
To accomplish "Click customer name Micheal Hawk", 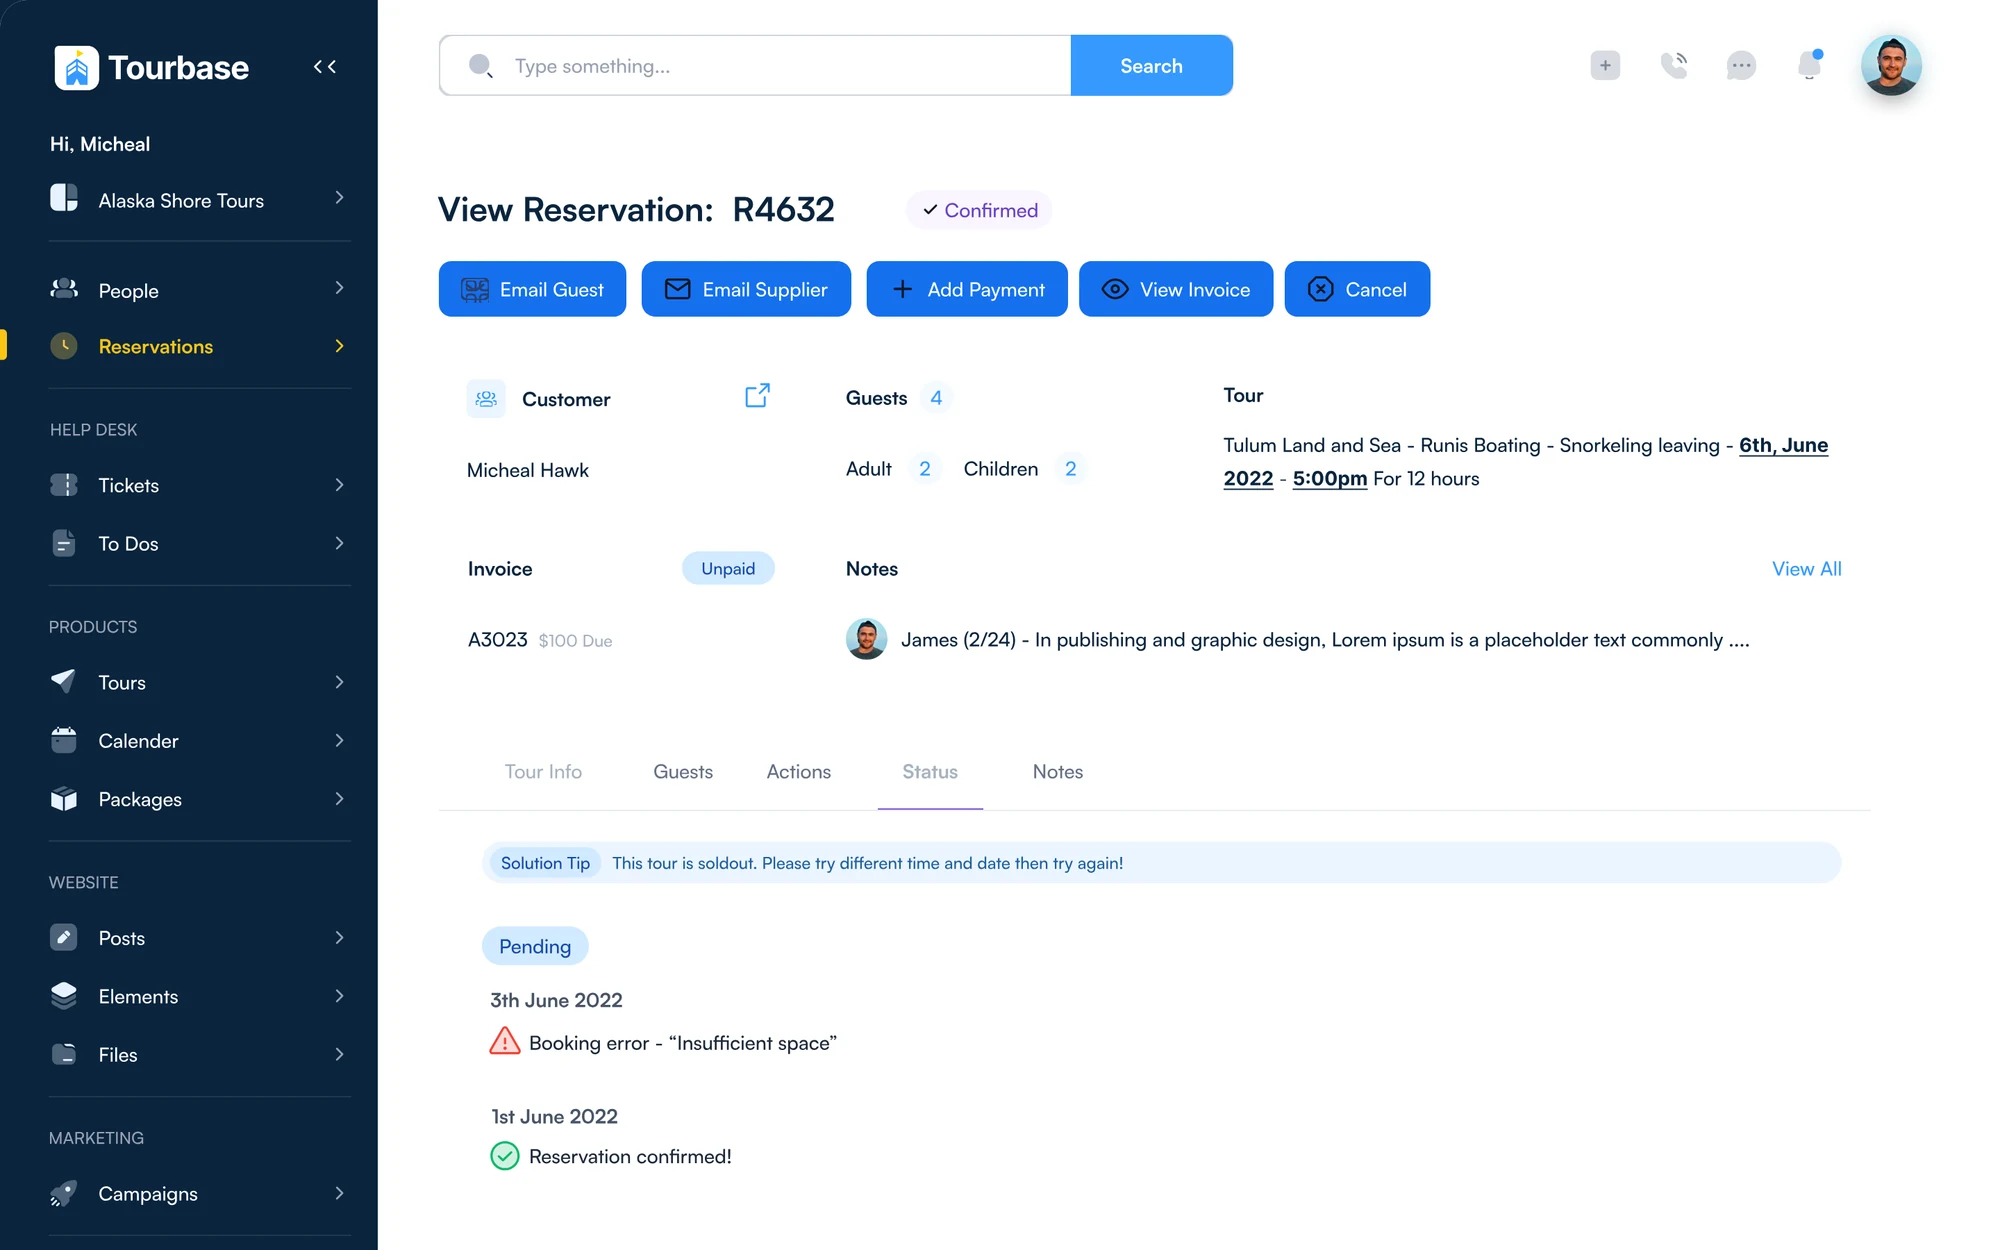I will tap(527, 470).
